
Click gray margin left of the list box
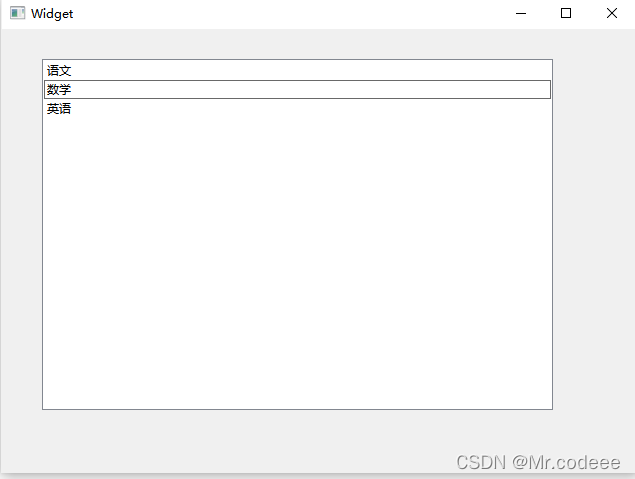click(x=21, y=234)
